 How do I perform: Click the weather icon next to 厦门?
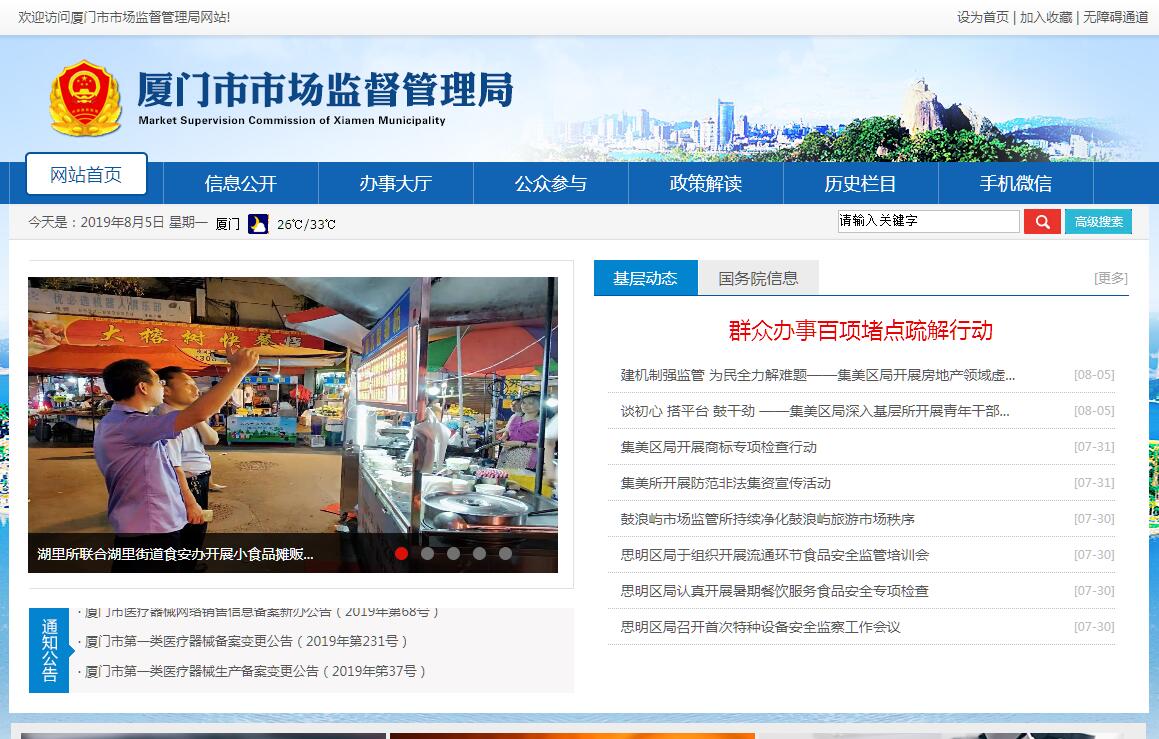[258, 224]
